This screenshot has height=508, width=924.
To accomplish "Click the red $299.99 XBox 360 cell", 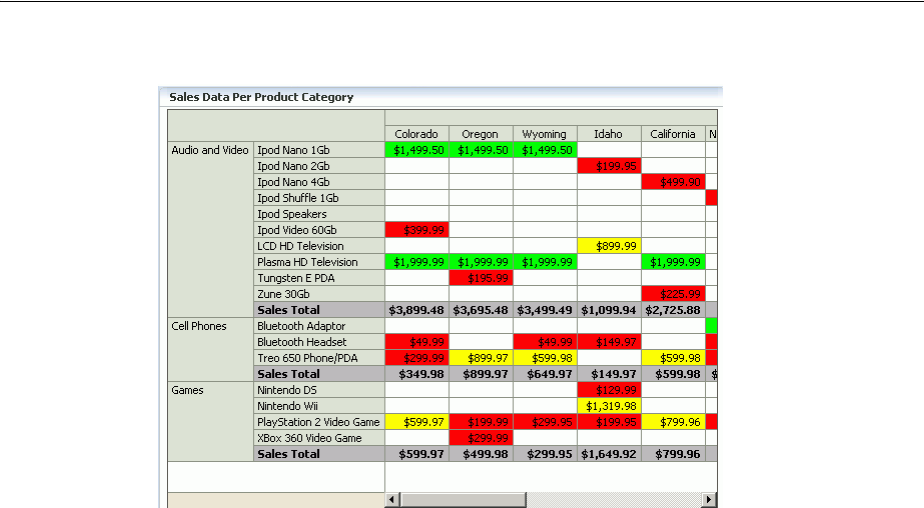I will point(481,438).
